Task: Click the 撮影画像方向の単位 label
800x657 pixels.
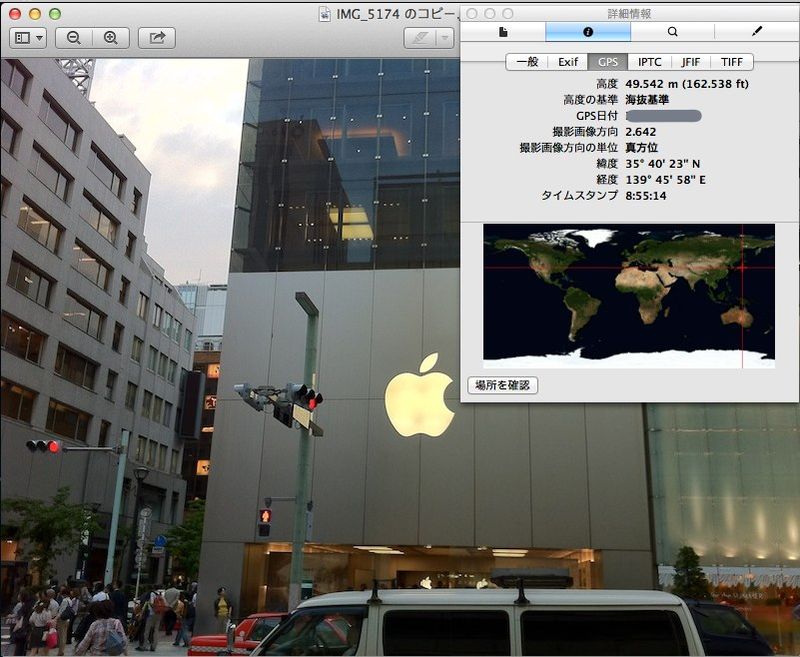Action: coord(568,148)
